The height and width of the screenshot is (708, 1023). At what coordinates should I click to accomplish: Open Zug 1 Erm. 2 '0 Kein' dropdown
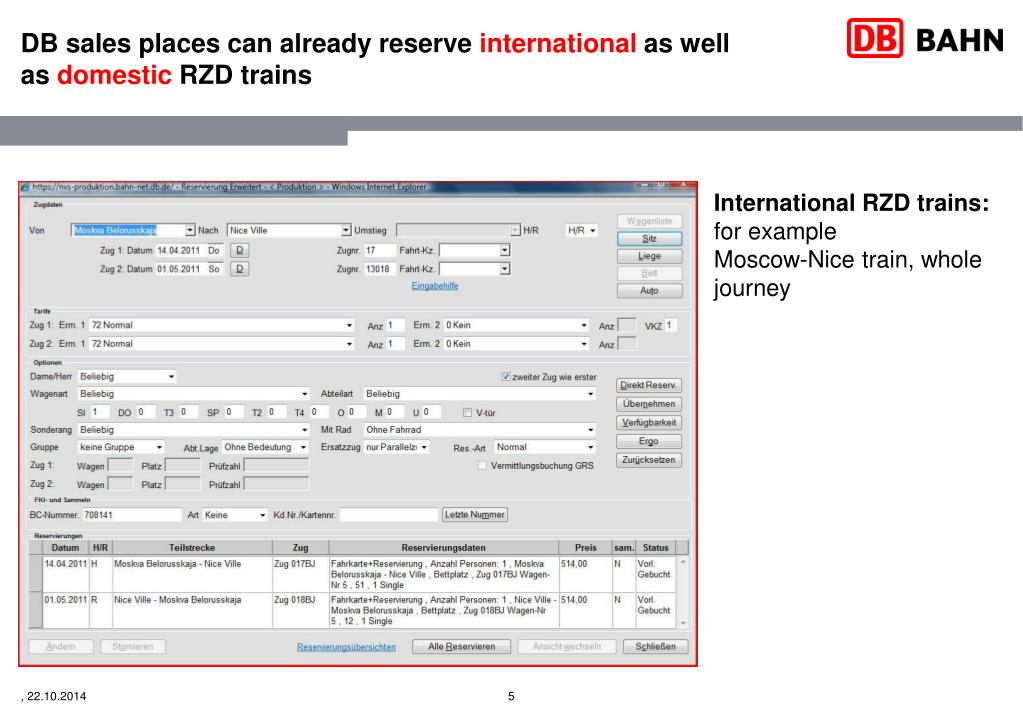click(x=583, y=325)
